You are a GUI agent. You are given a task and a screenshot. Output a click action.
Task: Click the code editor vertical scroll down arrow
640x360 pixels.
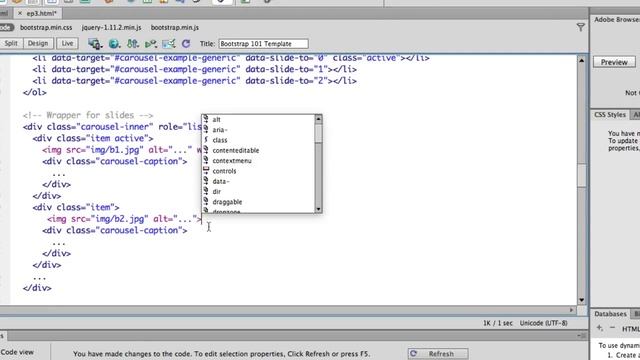[581, 300]
